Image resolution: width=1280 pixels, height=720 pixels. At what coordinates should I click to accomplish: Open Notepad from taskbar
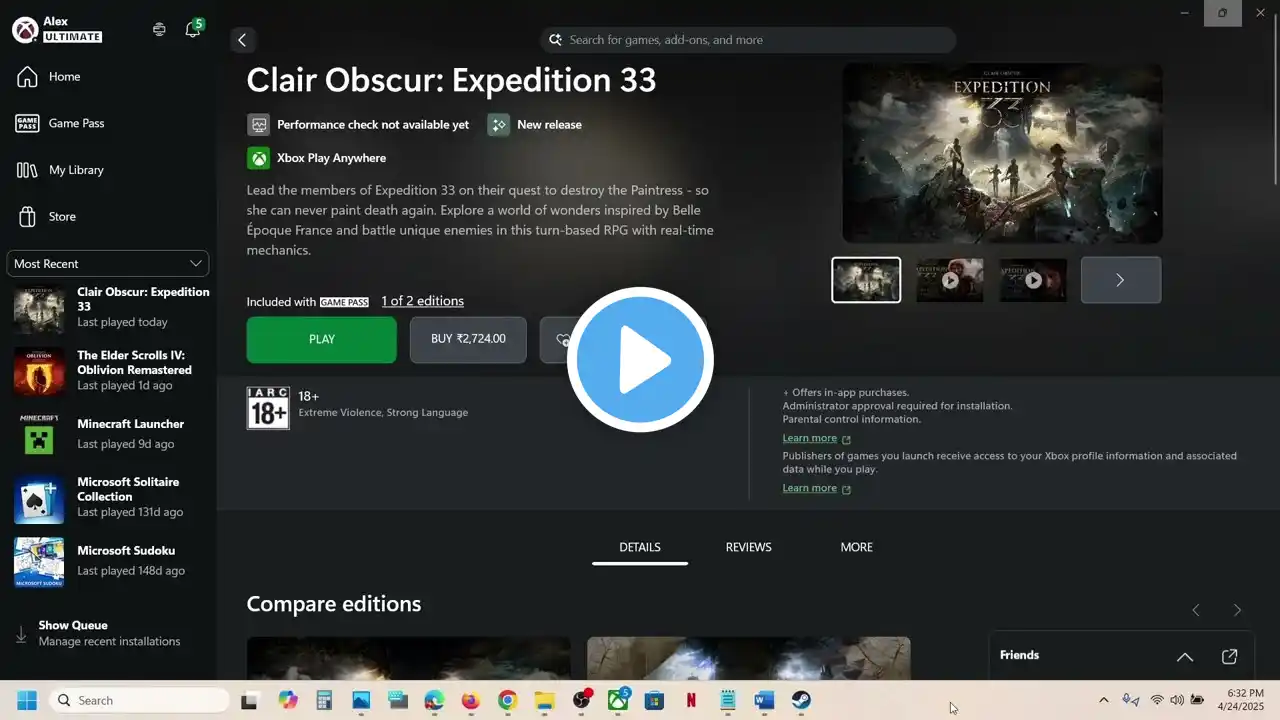point(727,701)
